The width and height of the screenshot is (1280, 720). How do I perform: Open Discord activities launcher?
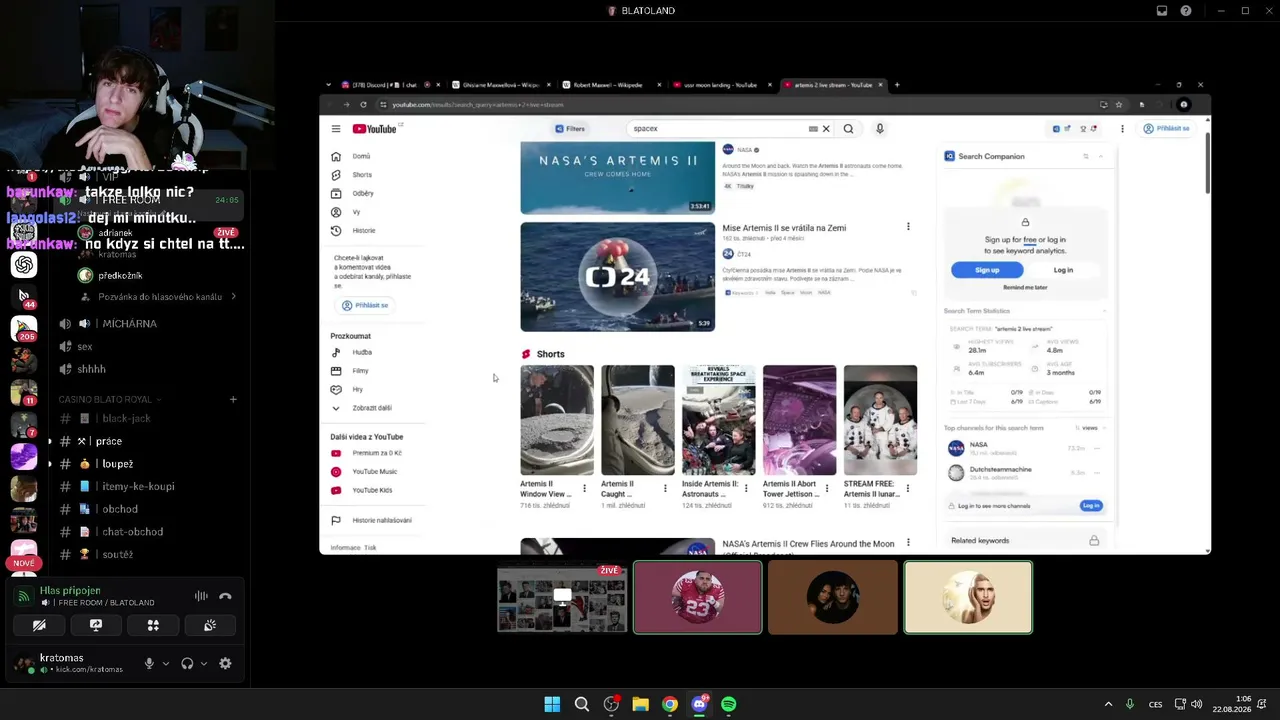click(x=153, y=625)
